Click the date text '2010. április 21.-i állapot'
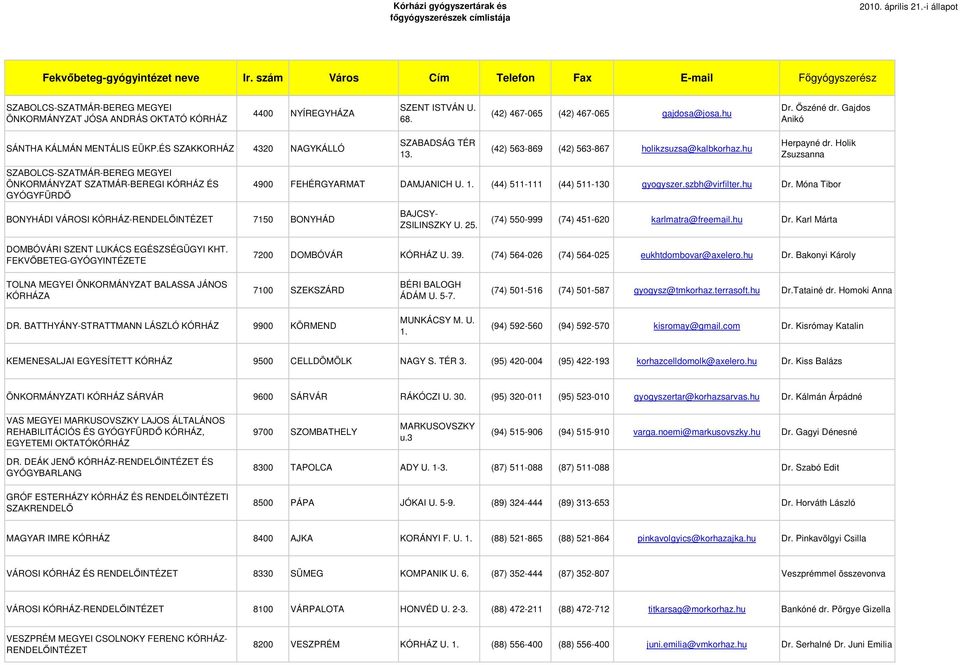 click(x=908, y=7)
